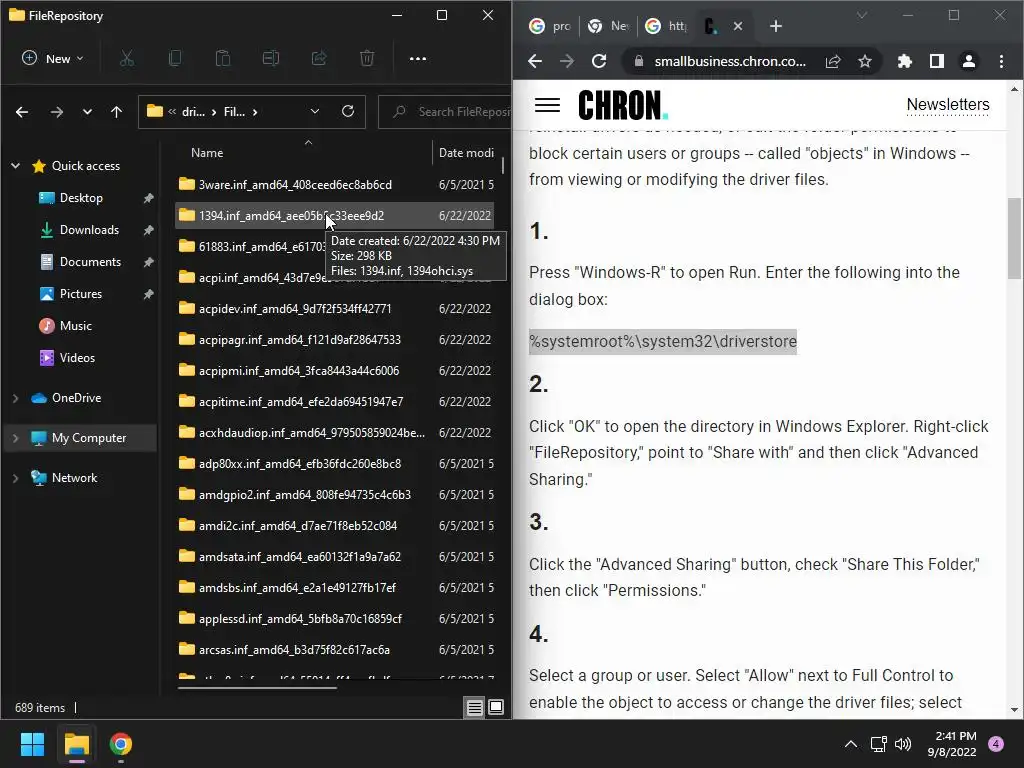The width and height of the screenshot is (1024, 768).
Task: Switch to details view layout in File Explorer status bar
Action: coord(475,707)
